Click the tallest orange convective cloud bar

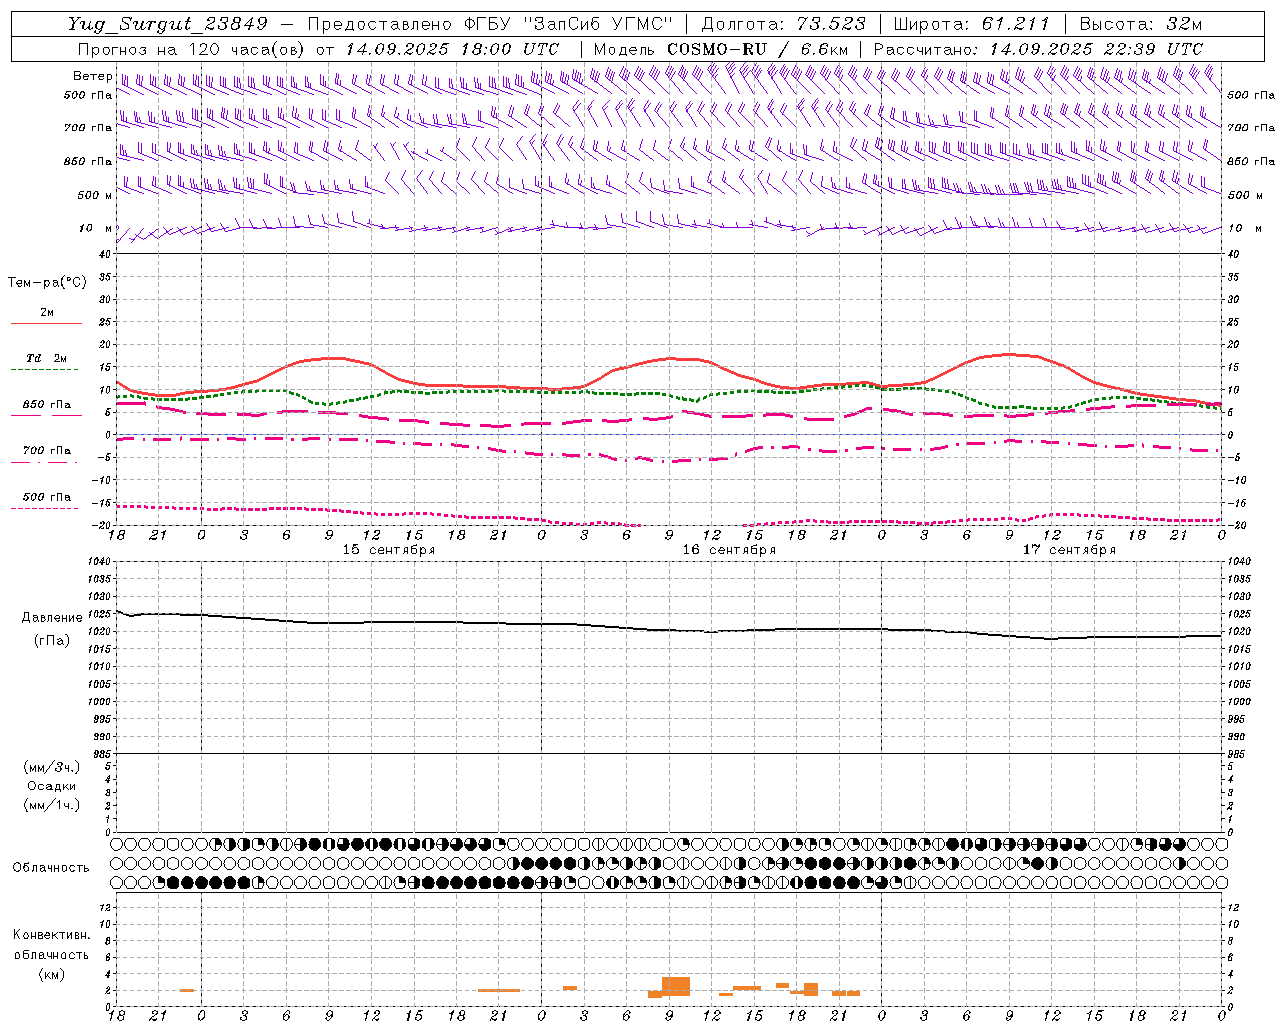point(676,985)
